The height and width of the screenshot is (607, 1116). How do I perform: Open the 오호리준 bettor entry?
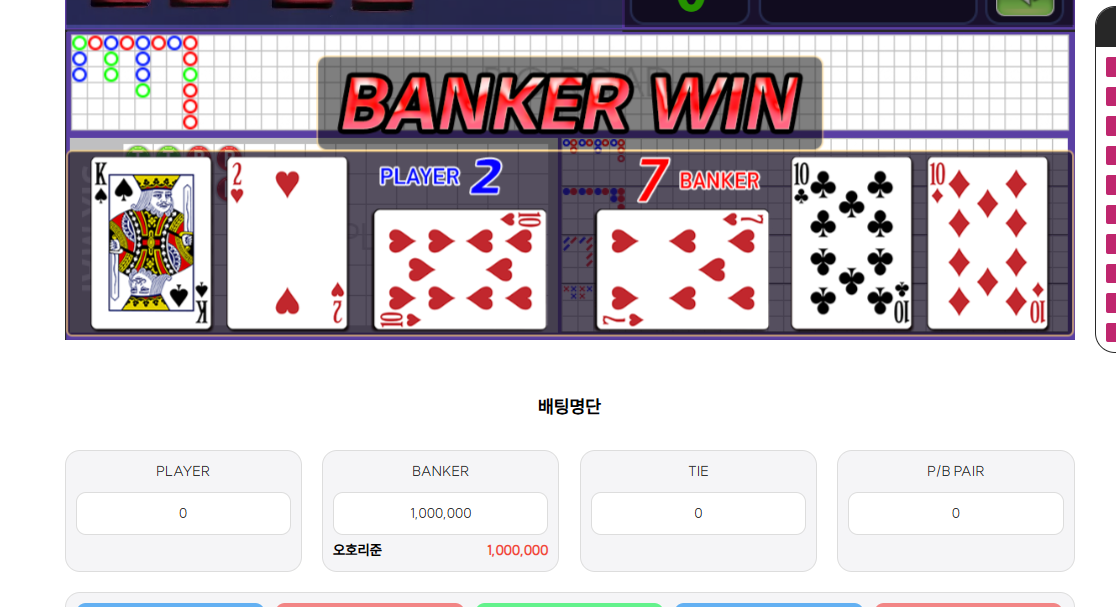(x=357, y=550)
